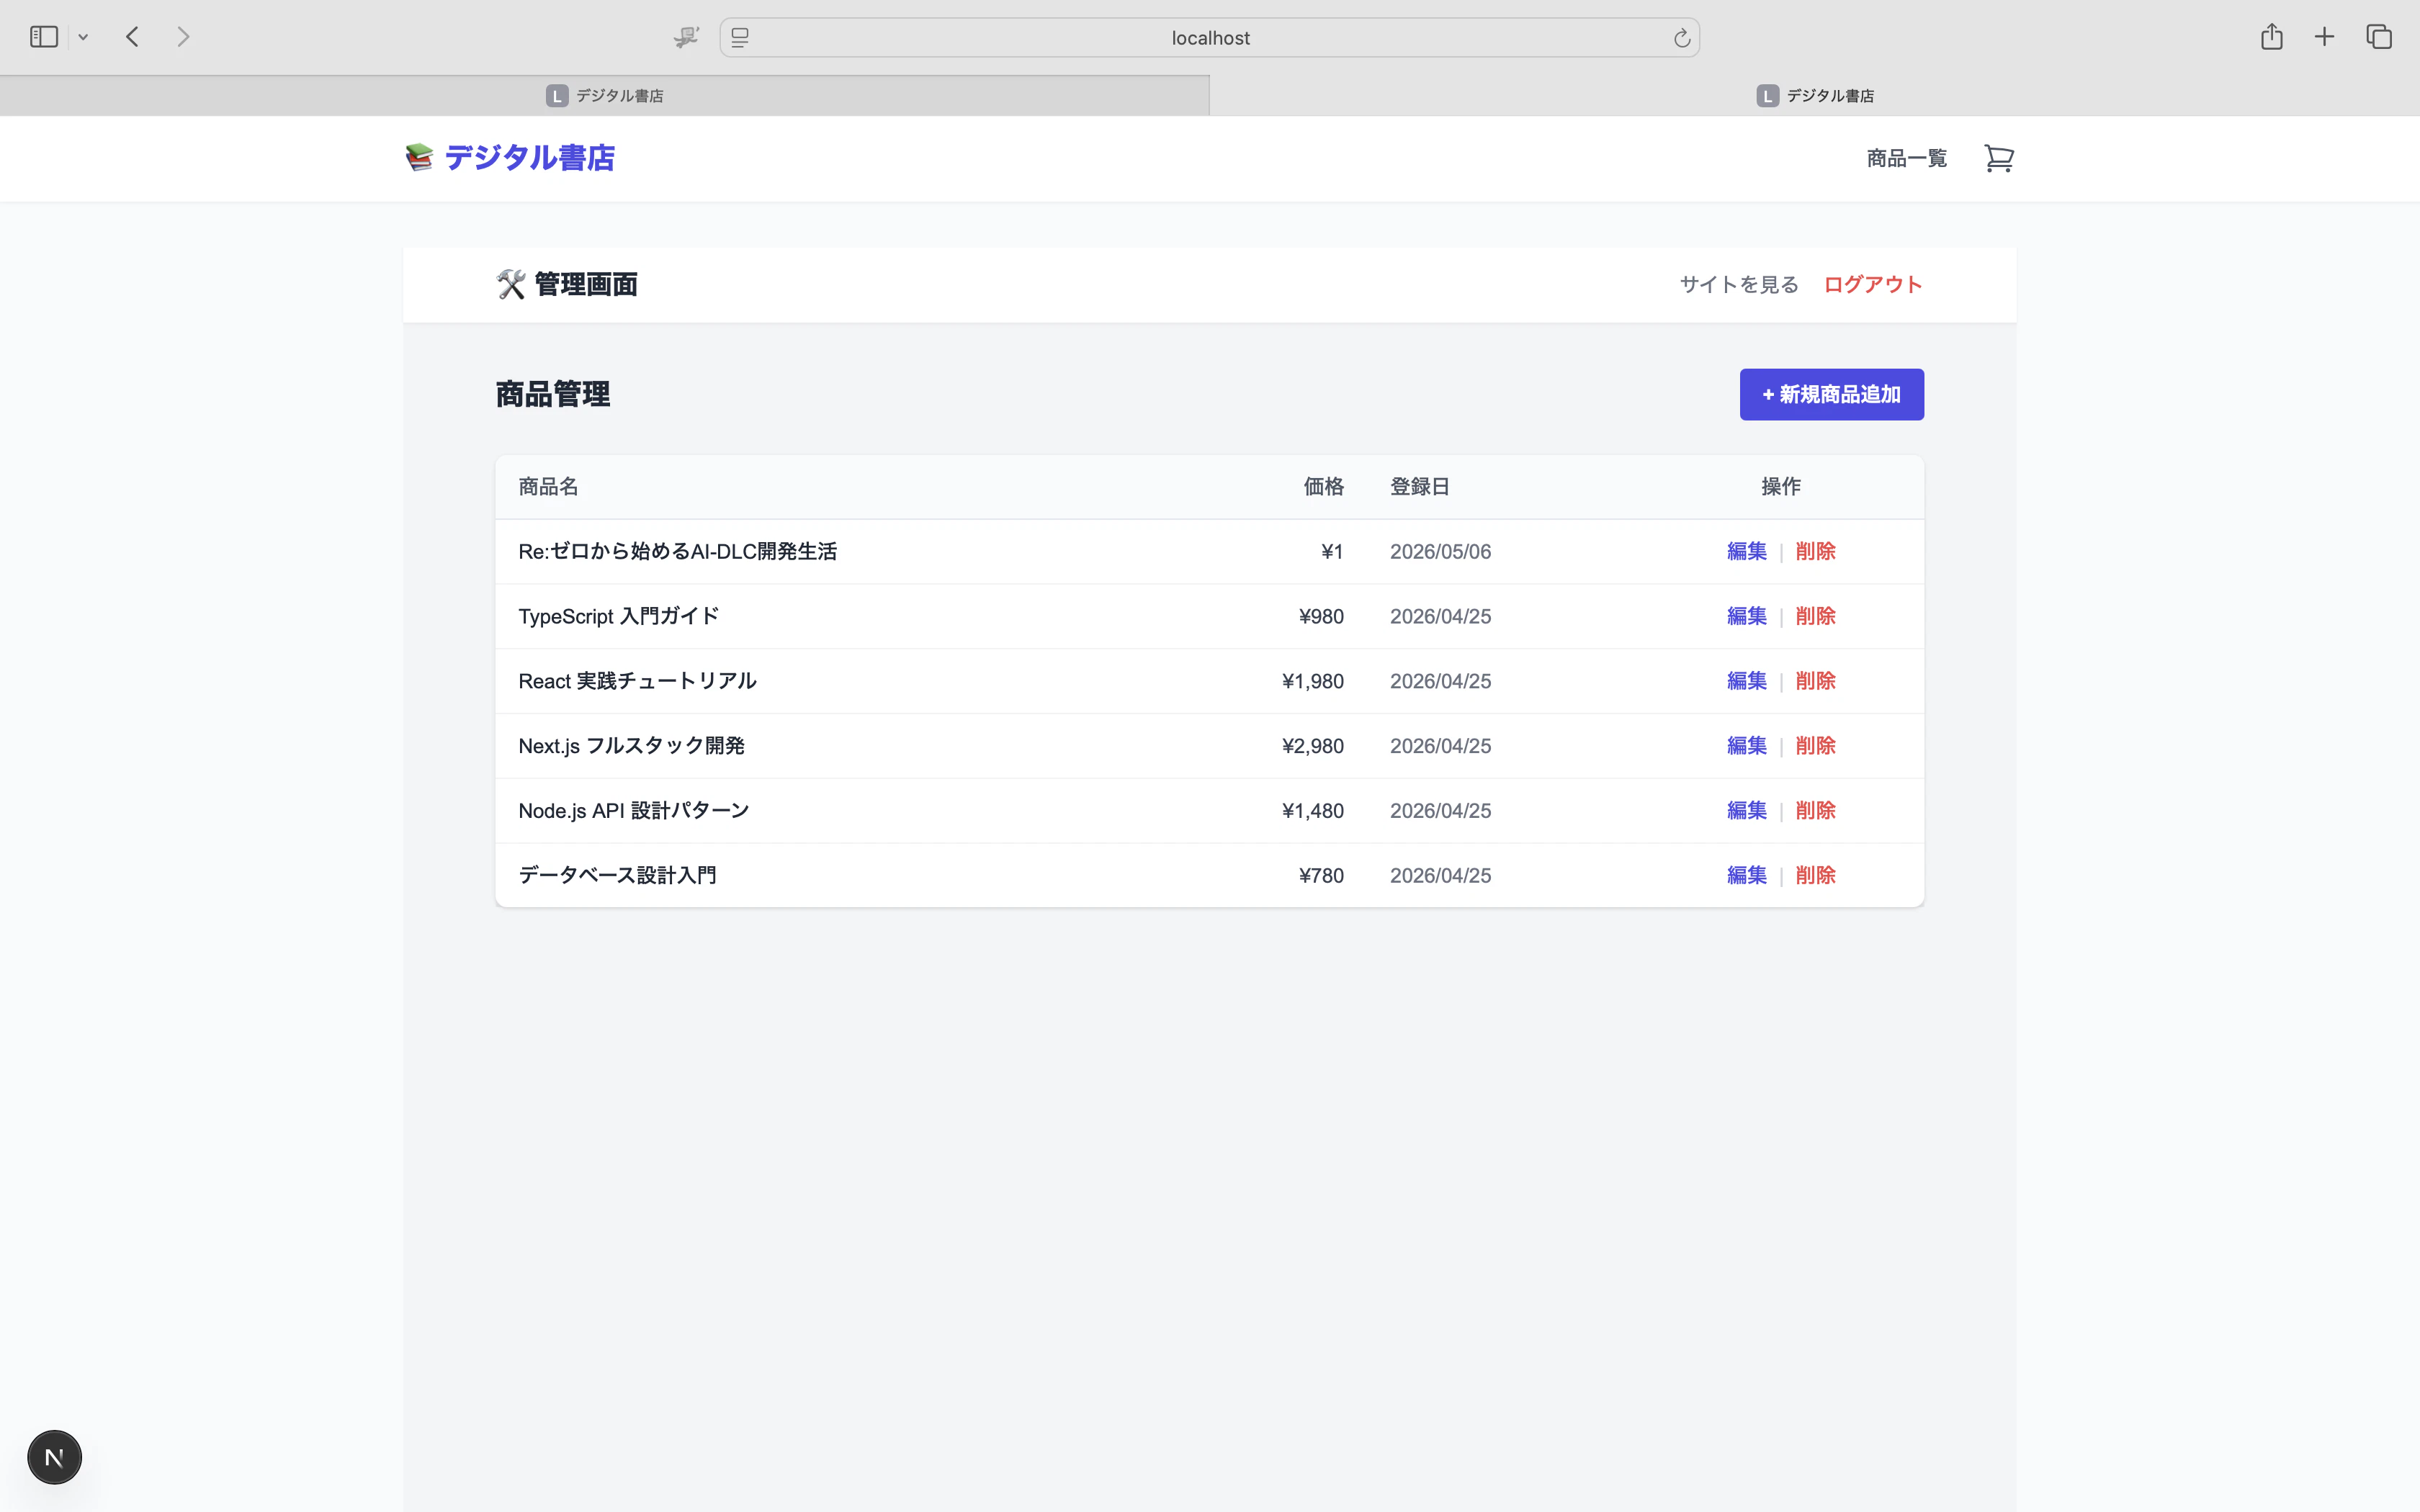Click the ¥1,480 price cell
The width and height of the screenshot is (2420, 1512).
point(1312,811)
